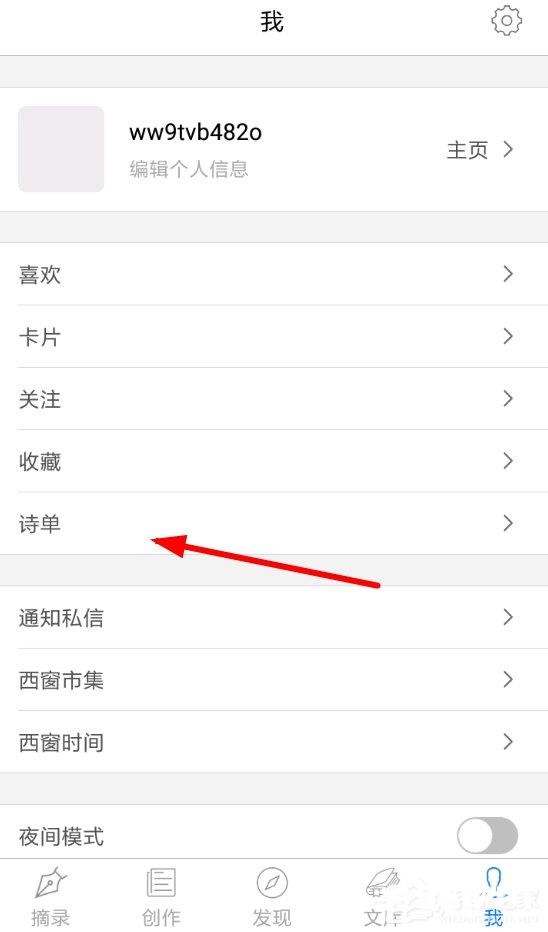Viewport: 548px width, 932px height.
Task: Tap 编辑个人信息 to edit profile
Action: coord(188,169)
